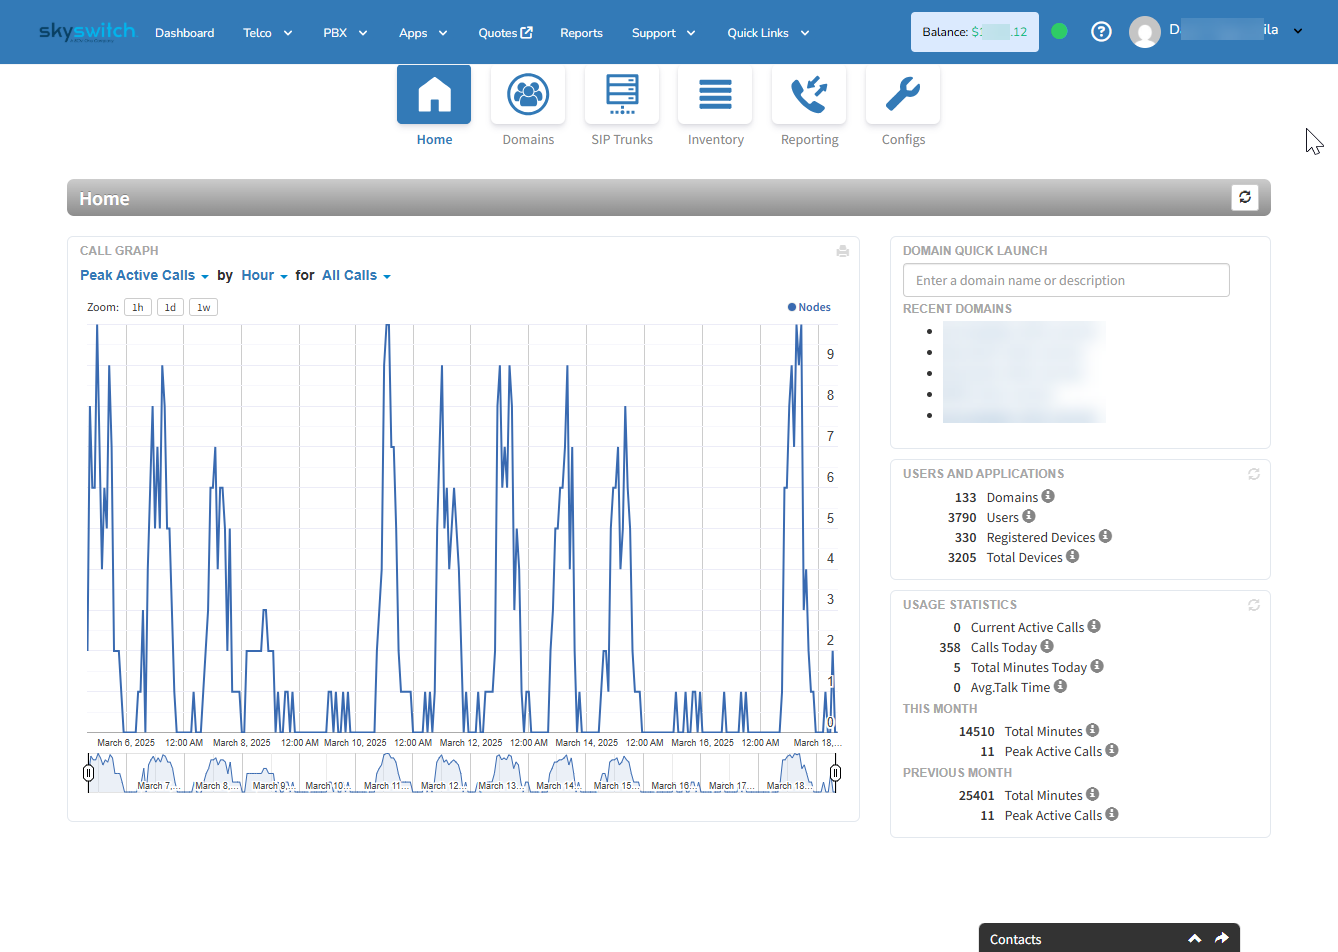Expand the PBX dropdown

tap(344, 32)
